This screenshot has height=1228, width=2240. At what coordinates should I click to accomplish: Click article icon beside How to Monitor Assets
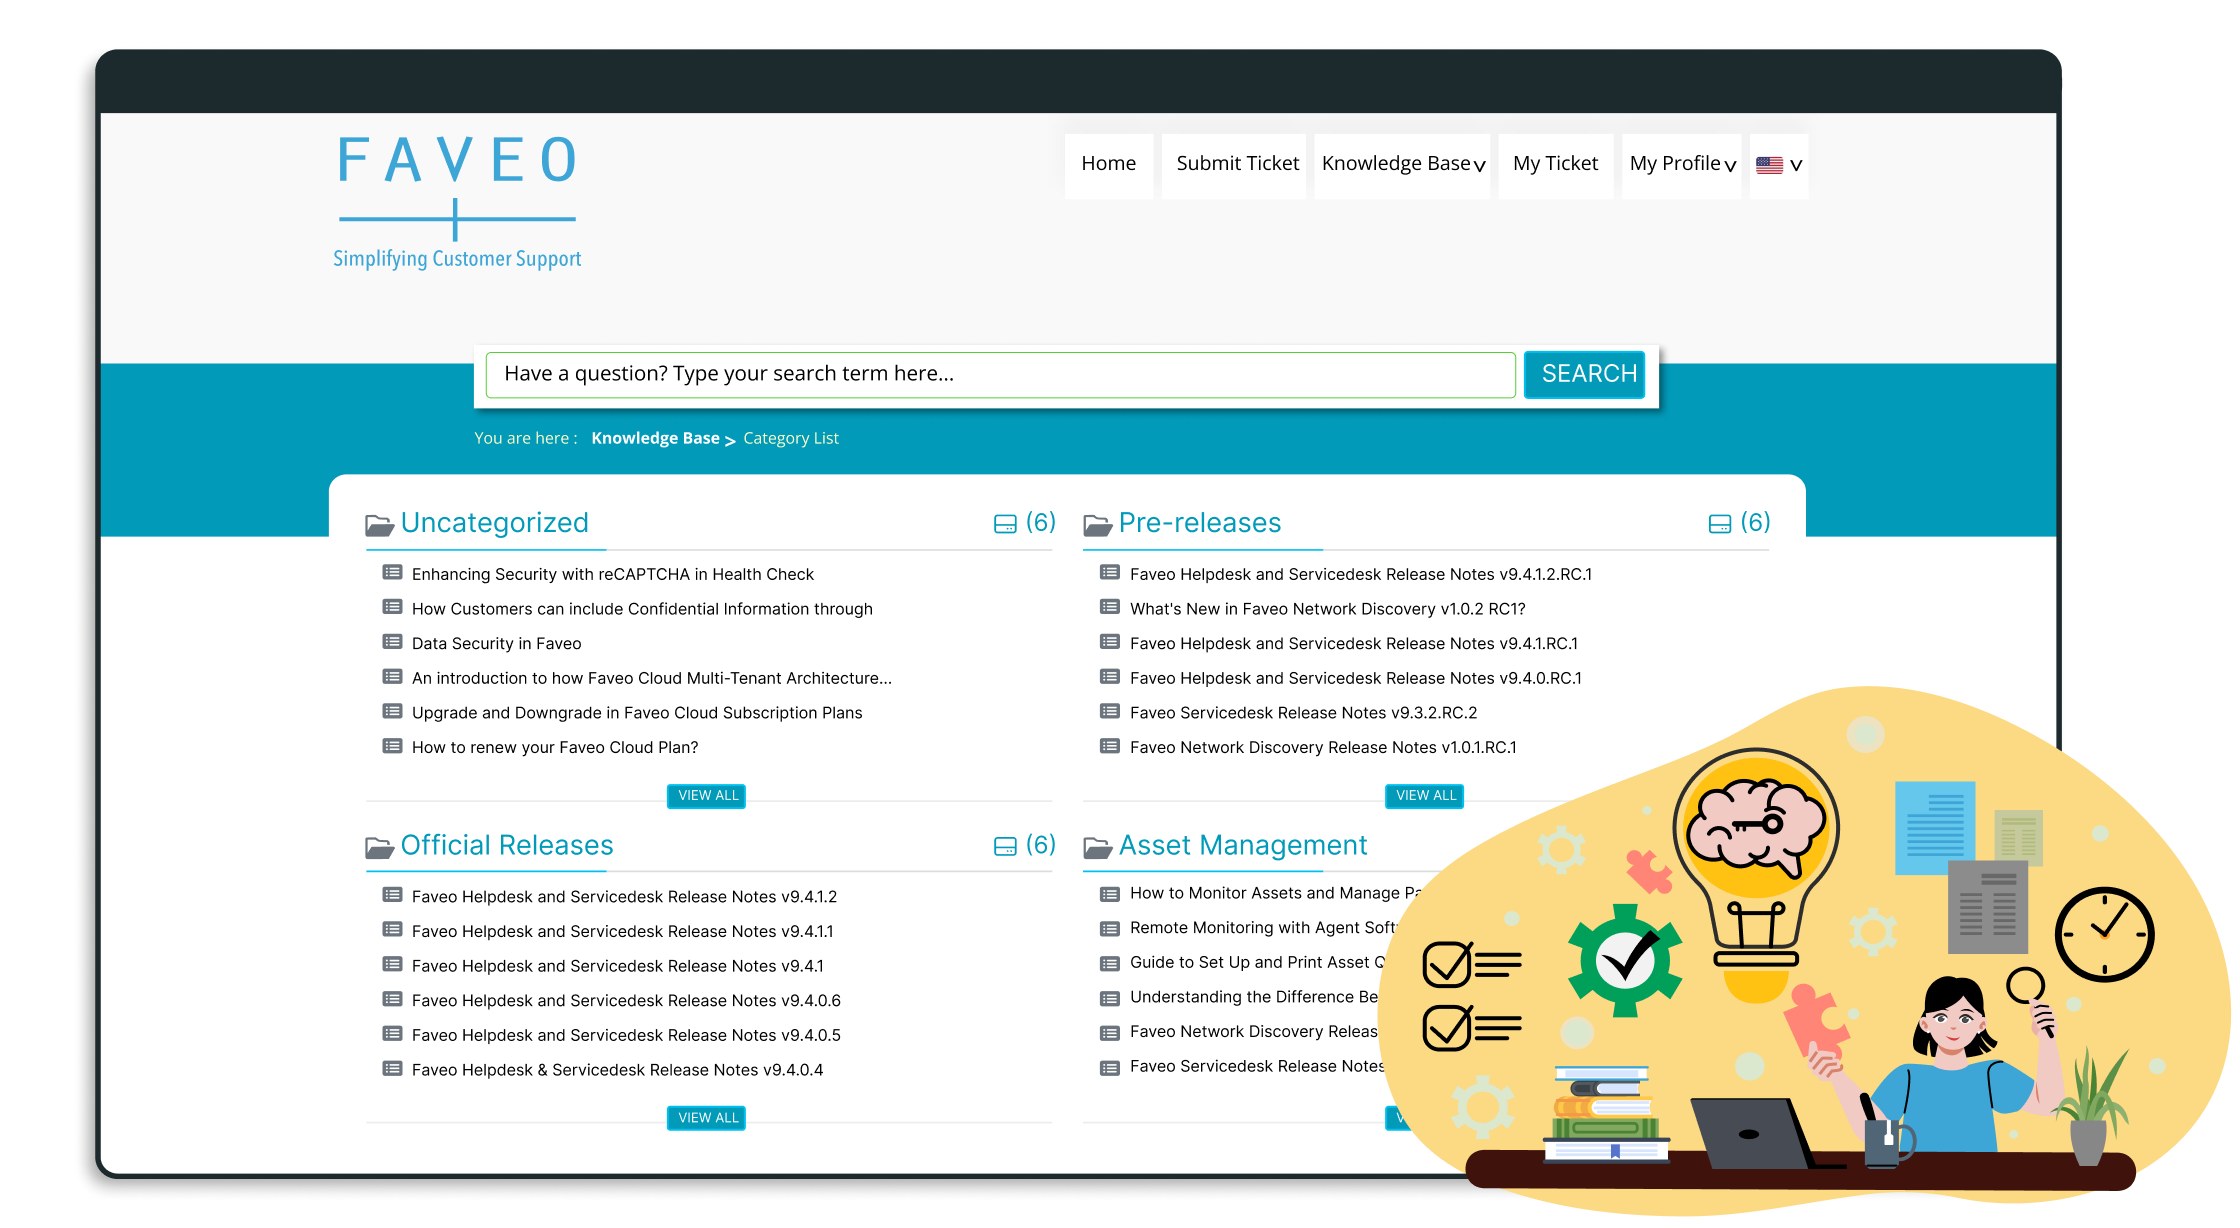click(x=1110, y=894)
